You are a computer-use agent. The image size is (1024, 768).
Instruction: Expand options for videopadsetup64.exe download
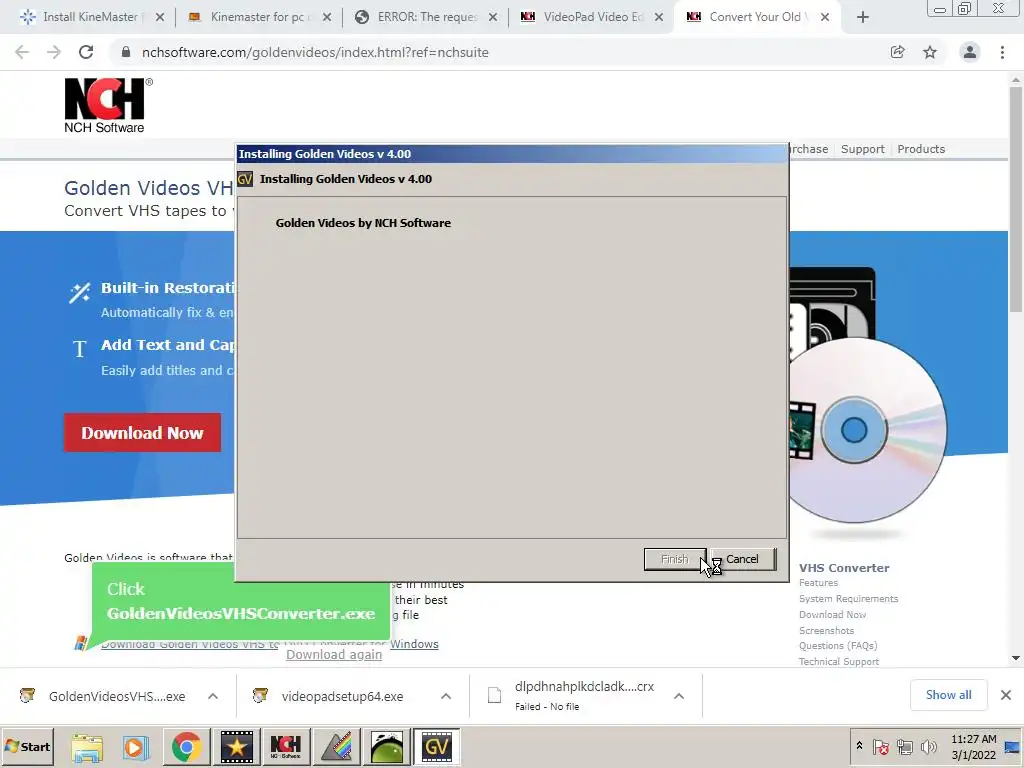(x=446, y=696)
